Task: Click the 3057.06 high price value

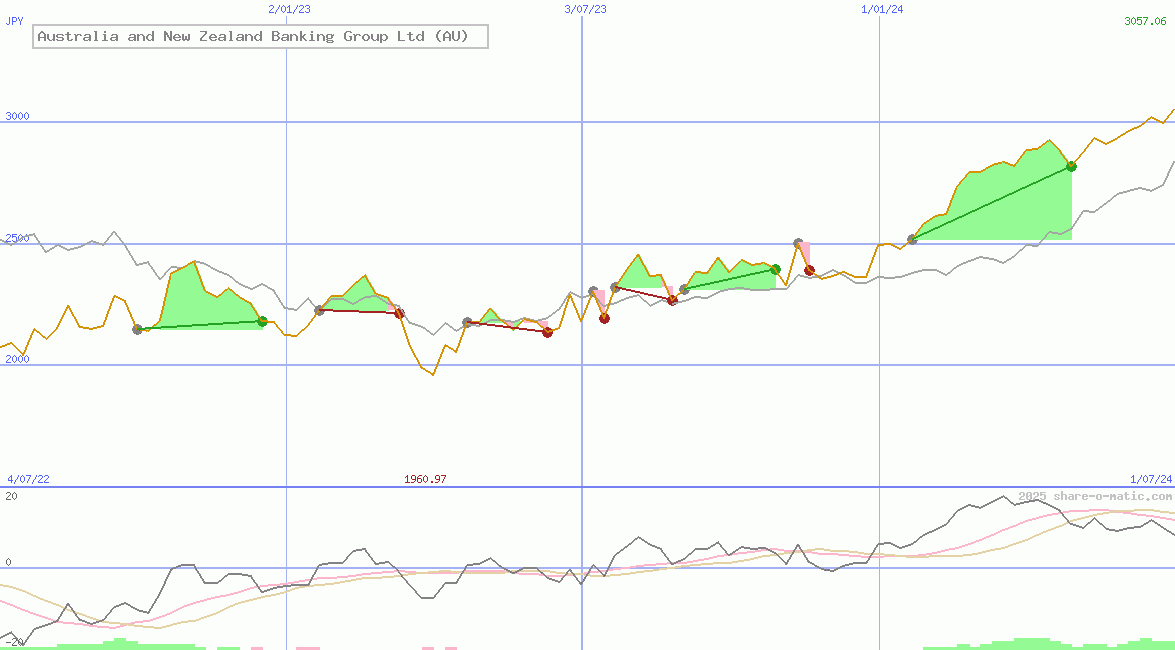Action: coord(1145,21)
